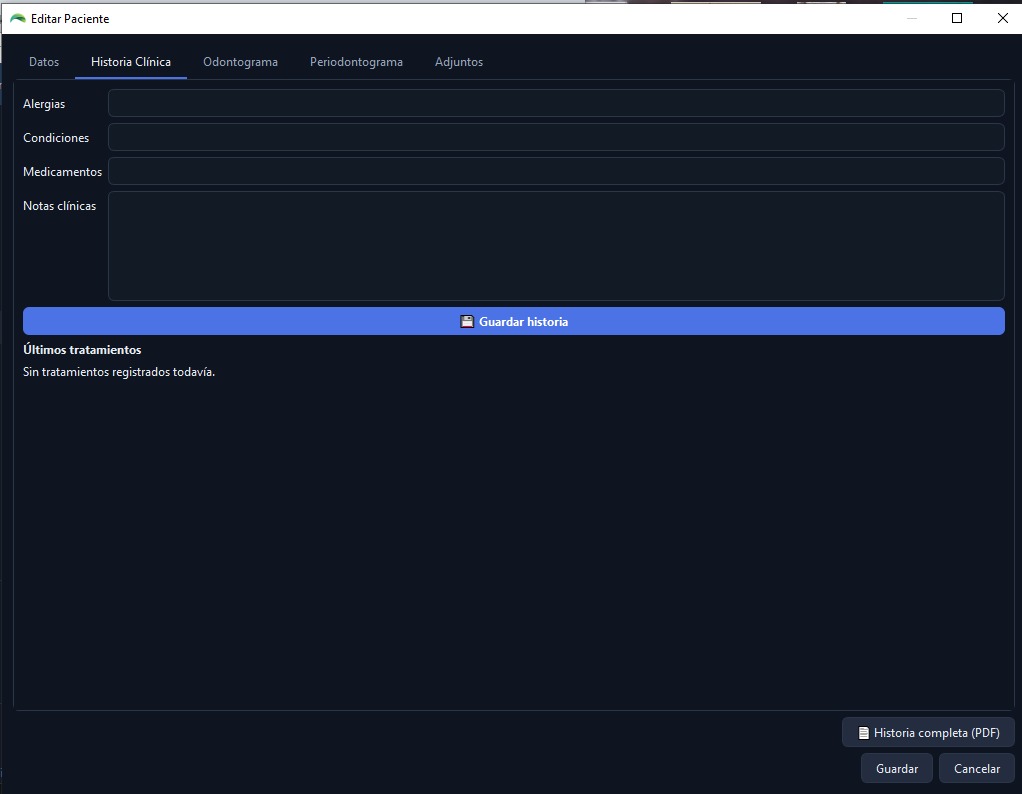
Task: Click the Editar Paciente window title
Action: [x=70, y=19]
